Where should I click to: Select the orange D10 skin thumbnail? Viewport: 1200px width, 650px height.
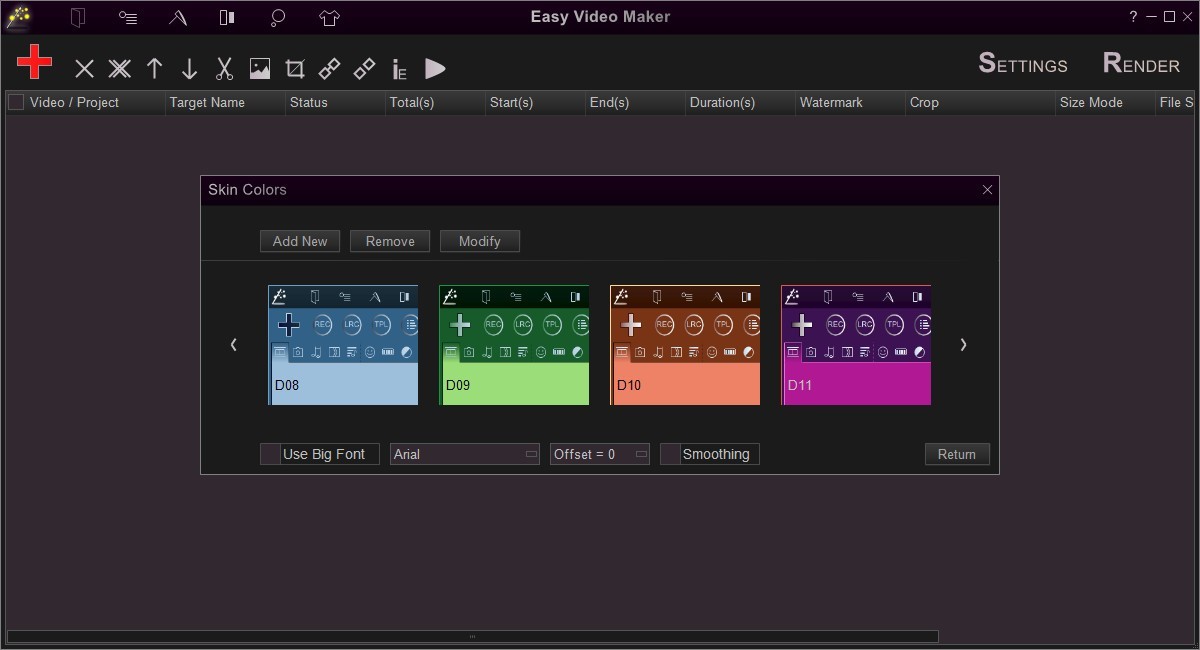pos(685,345)
